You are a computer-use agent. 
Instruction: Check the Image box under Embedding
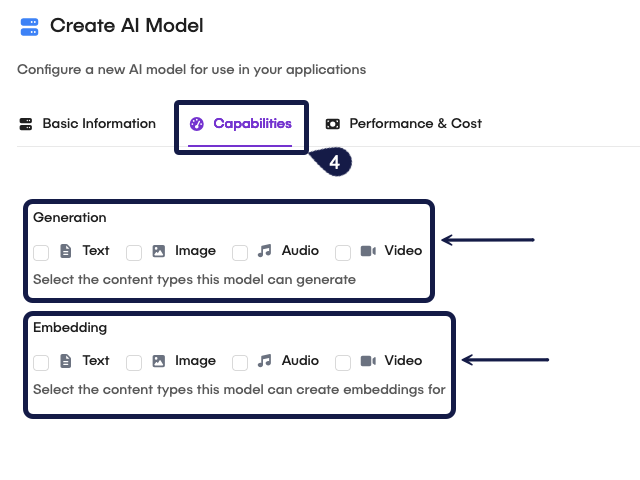pos(134,362)
